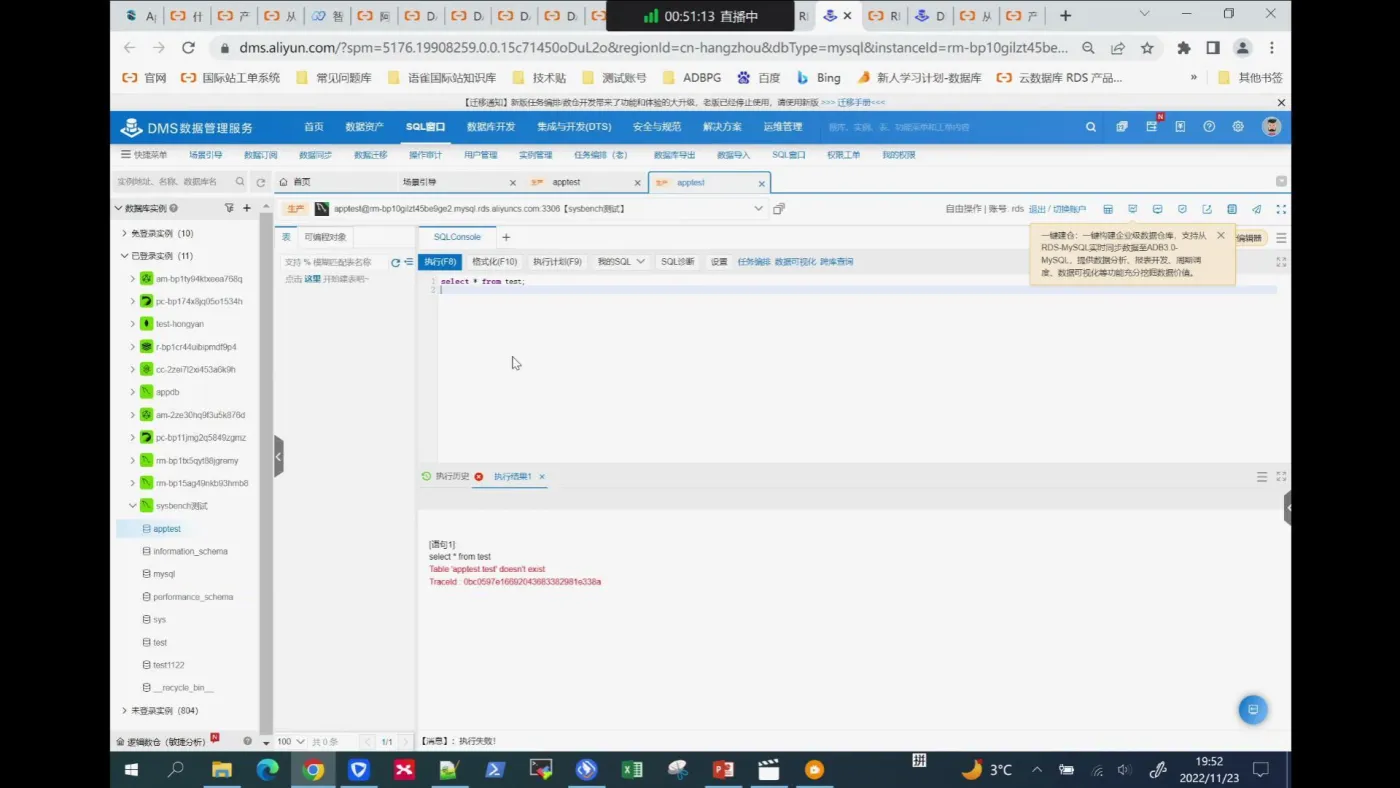Open Chrome from Windows taskbar
This screenshot has width=1400, height=788.
tap(313, 769)
